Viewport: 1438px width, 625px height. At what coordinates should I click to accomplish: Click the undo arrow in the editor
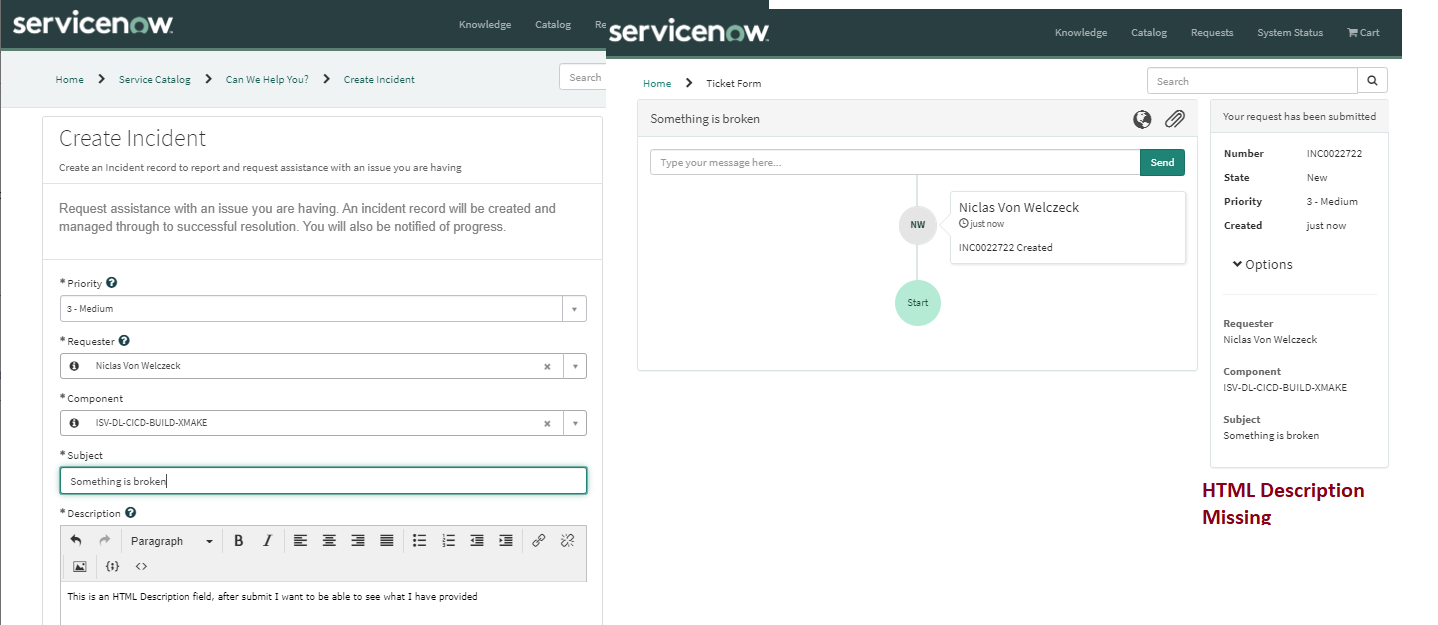pyautogui.click(x=79, y=540)
